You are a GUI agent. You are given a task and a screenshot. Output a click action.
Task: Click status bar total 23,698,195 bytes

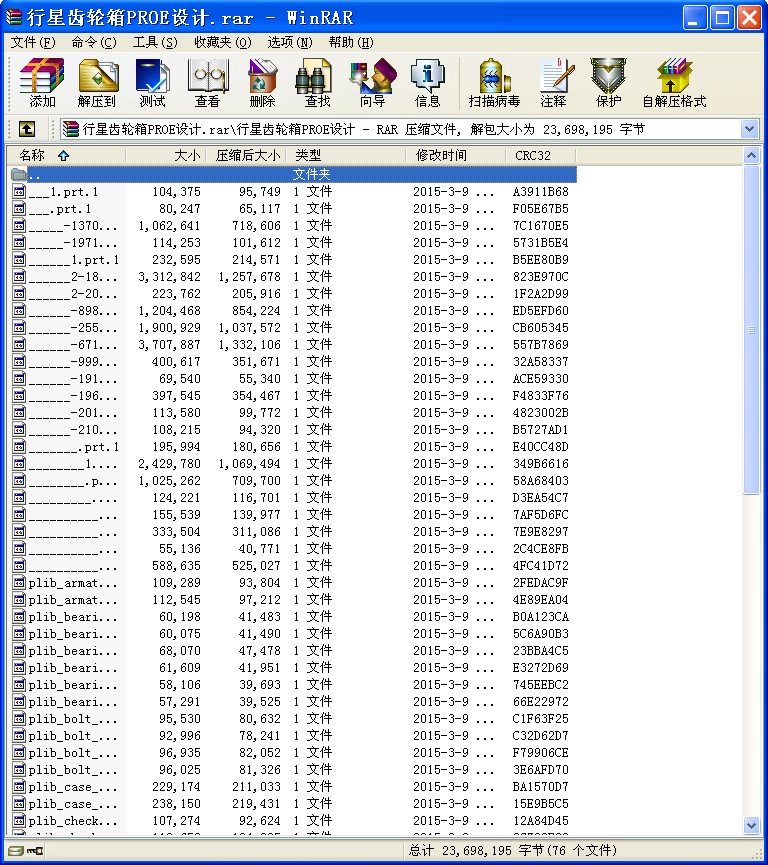(x=513, y=851)
